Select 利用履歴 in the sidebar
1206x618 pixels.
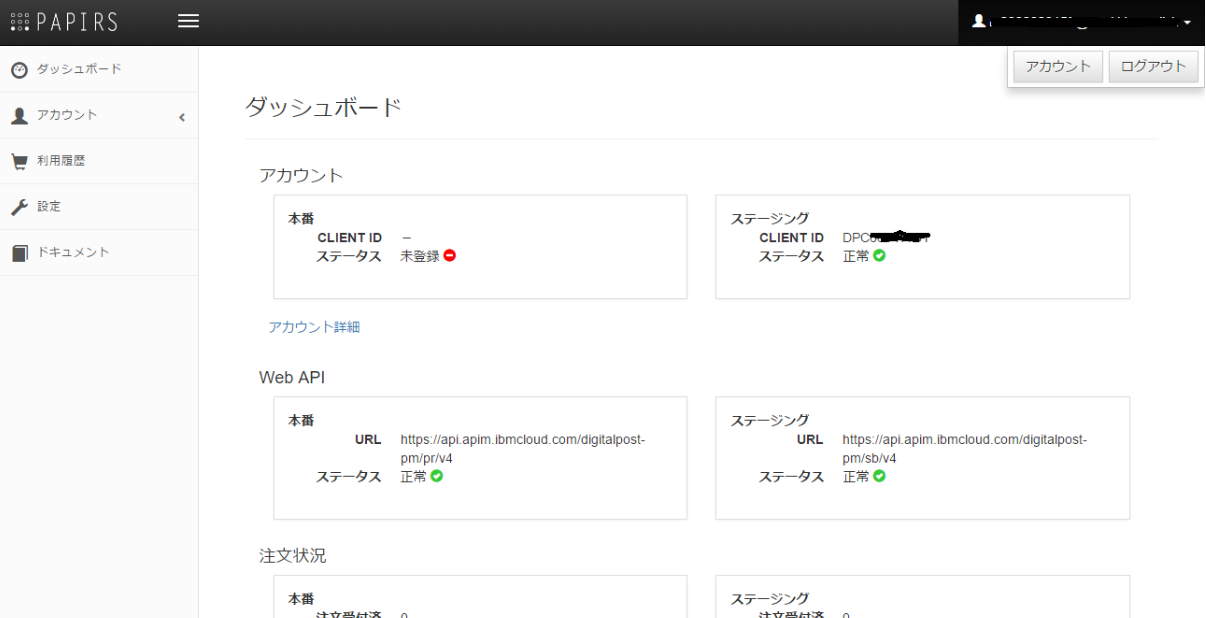(61, 161)
